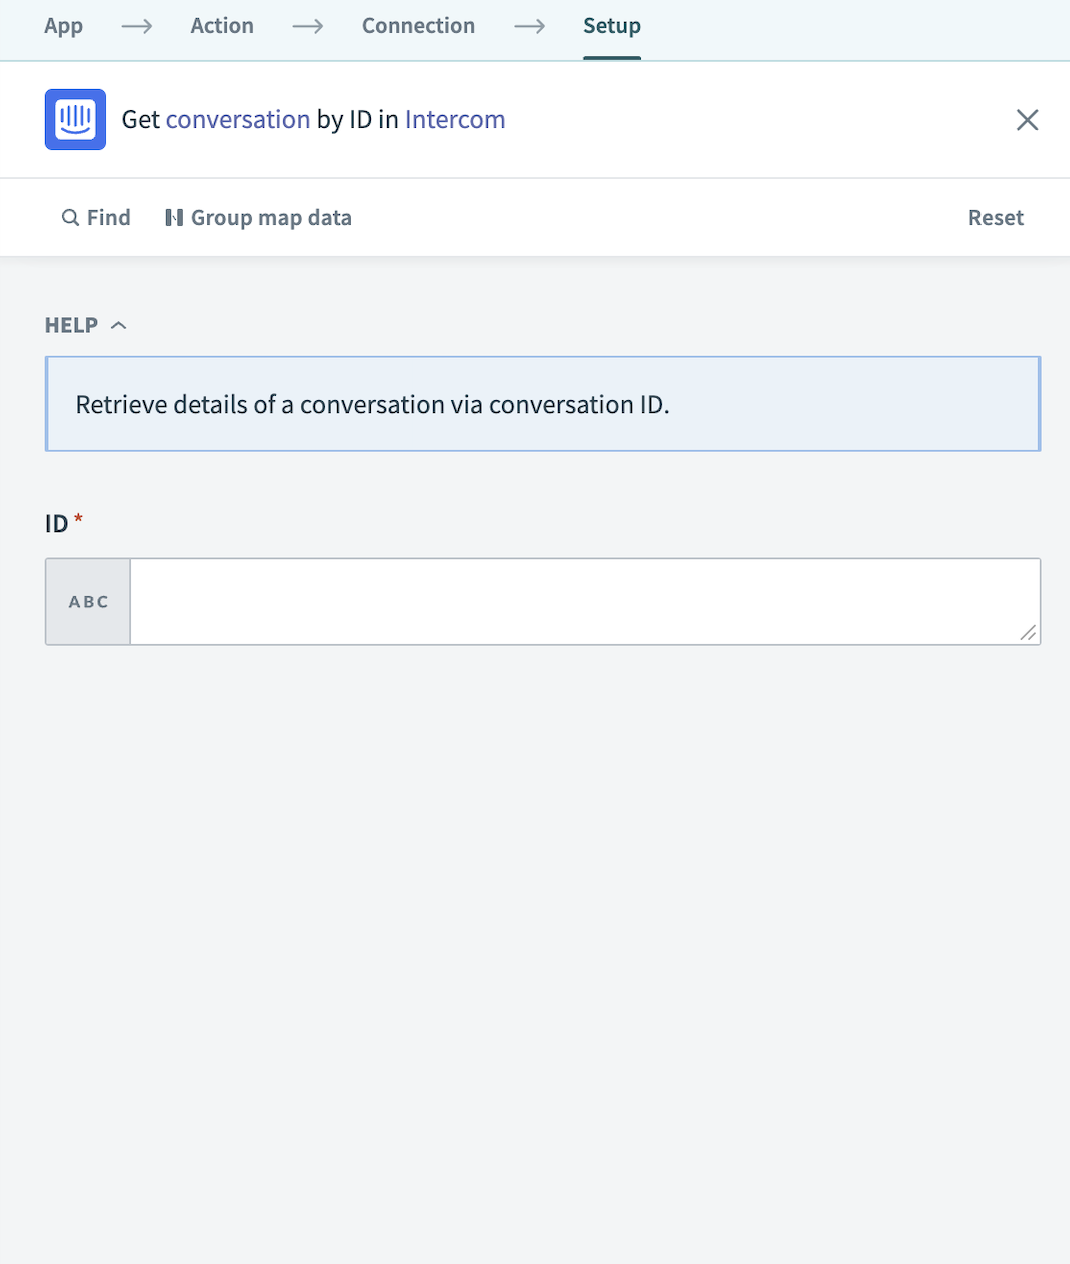The width and height of the screenshot is (1070, 1264).
Task: Click Find to search fields
Action: (x=95, y=217)
